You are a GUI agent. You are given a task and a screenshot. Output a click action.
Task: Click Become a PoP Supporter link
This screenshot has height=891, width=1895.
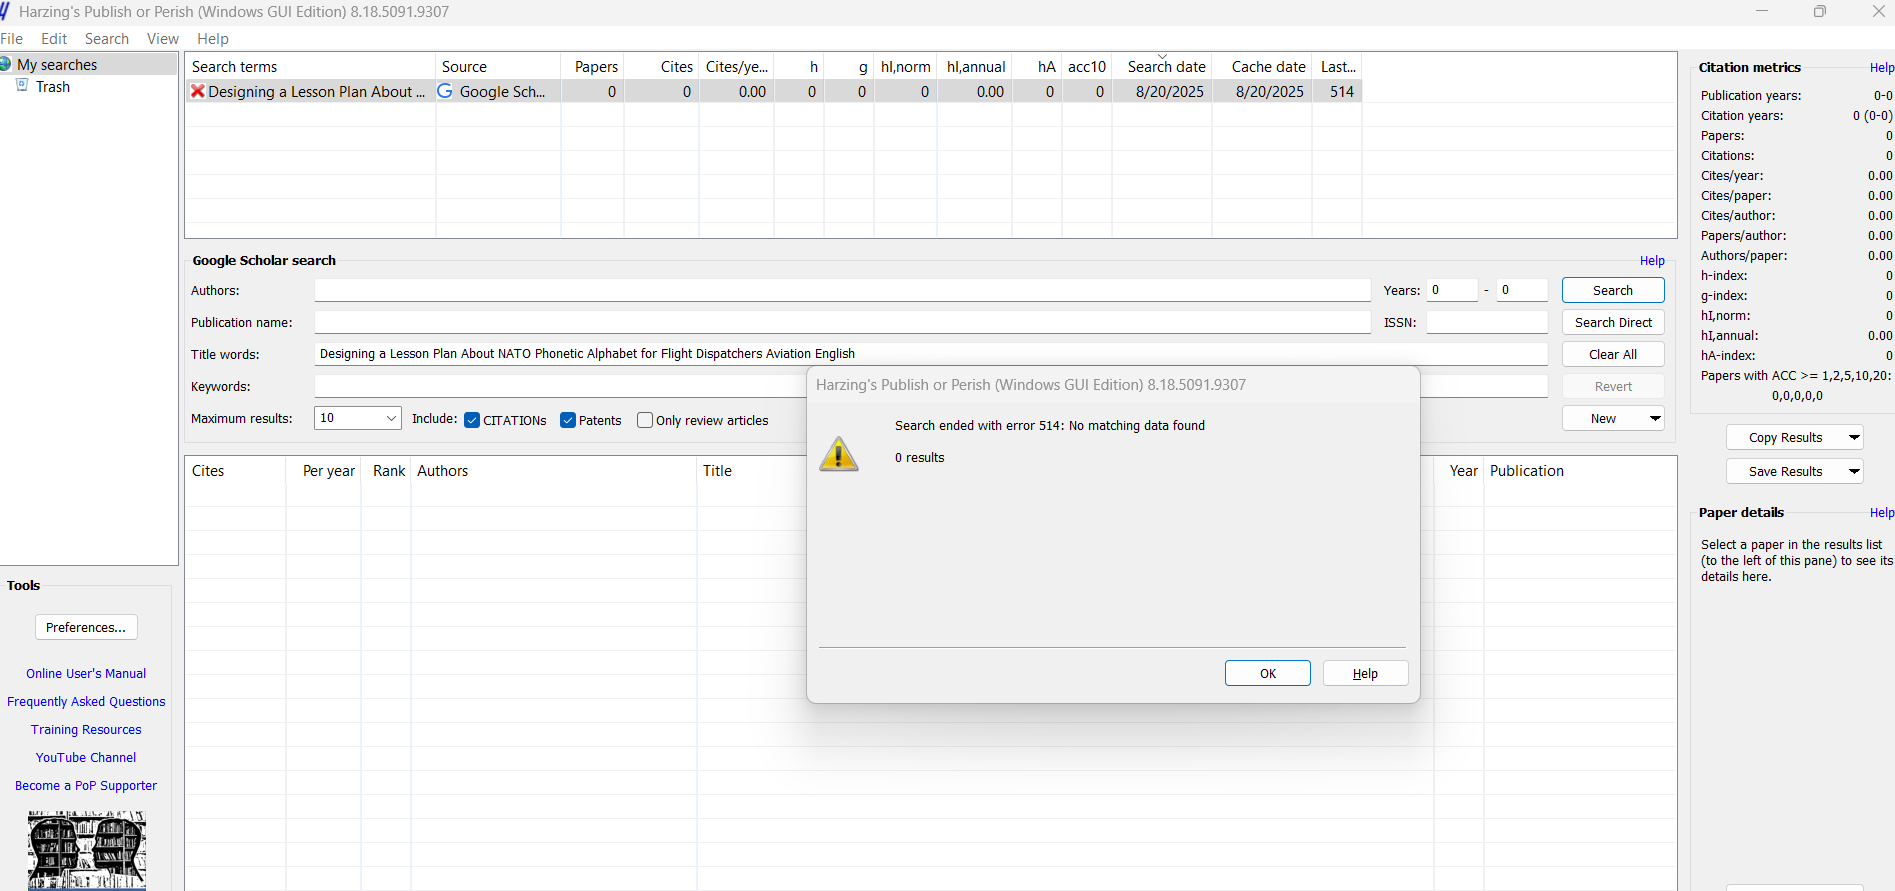[x=86, y=786]
